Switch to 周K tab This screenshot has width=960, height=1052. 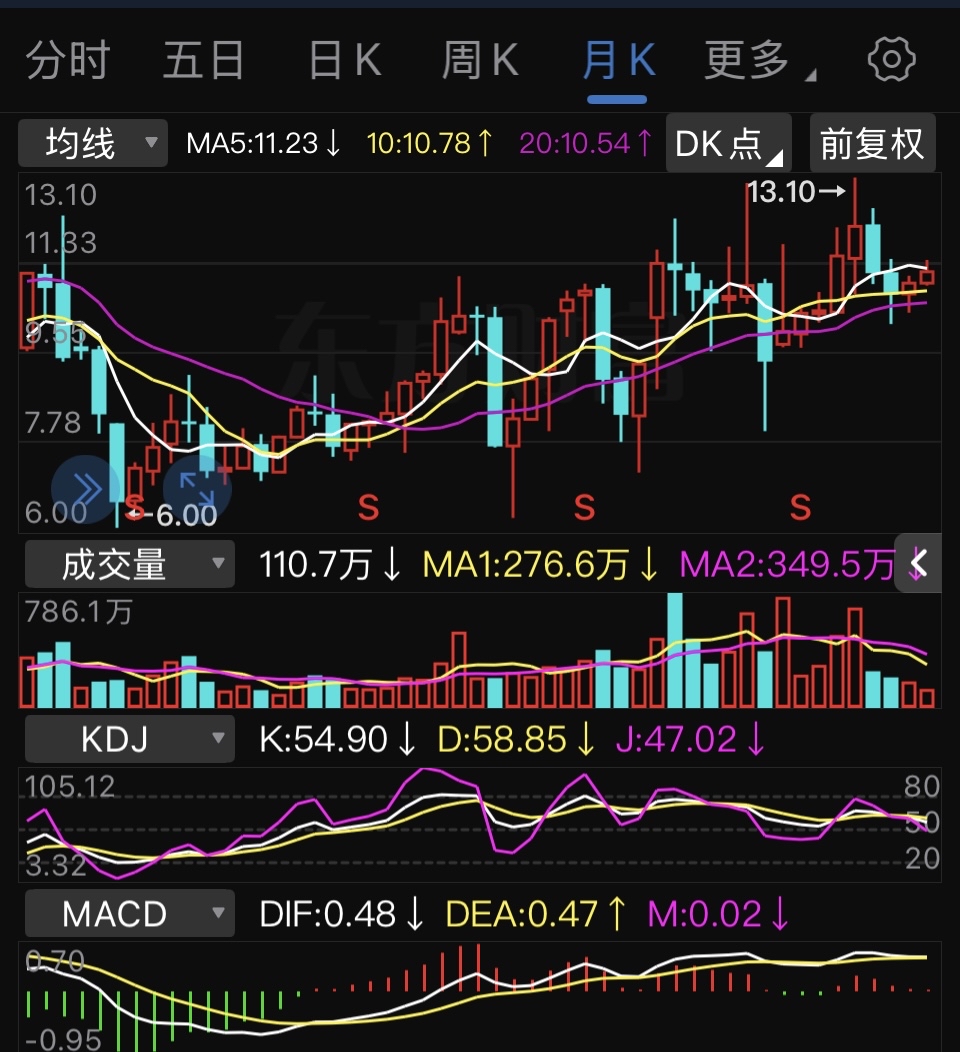(480, 60)
